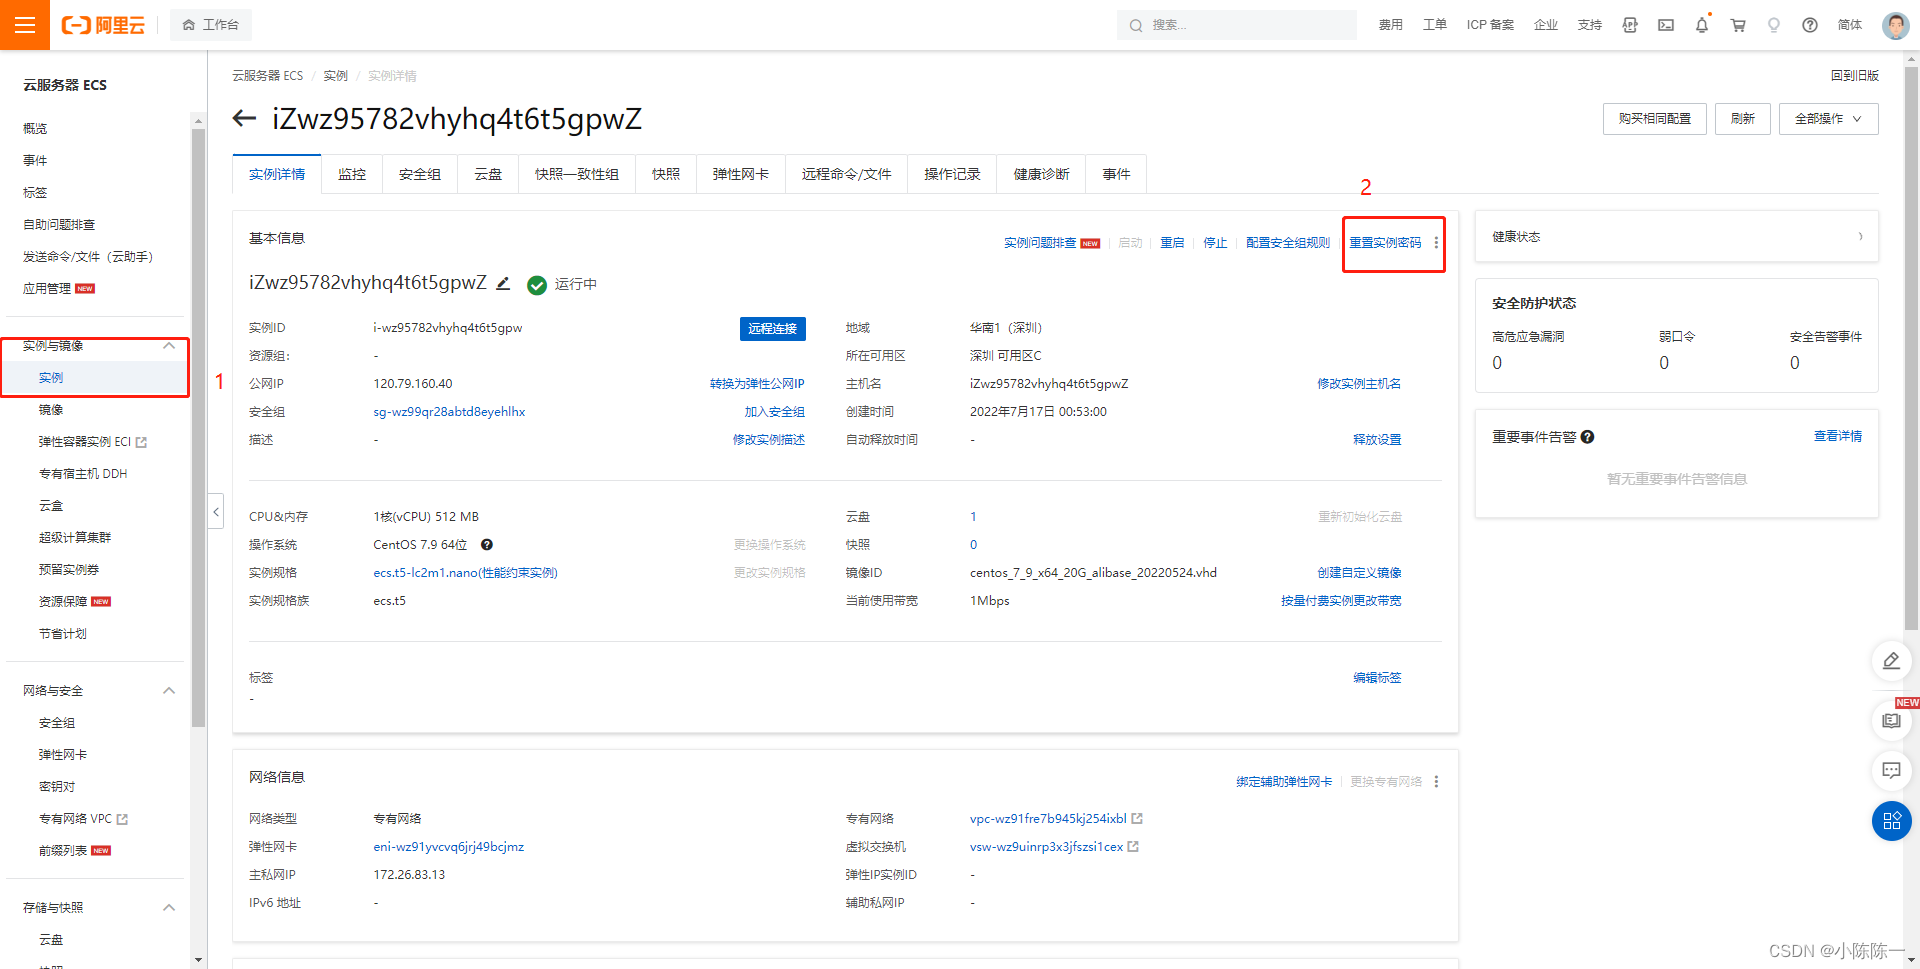Switch to the 安全组 tab
Image resolution: width=1920 pixels, height=969 pixels.
[x=420, y=174]
